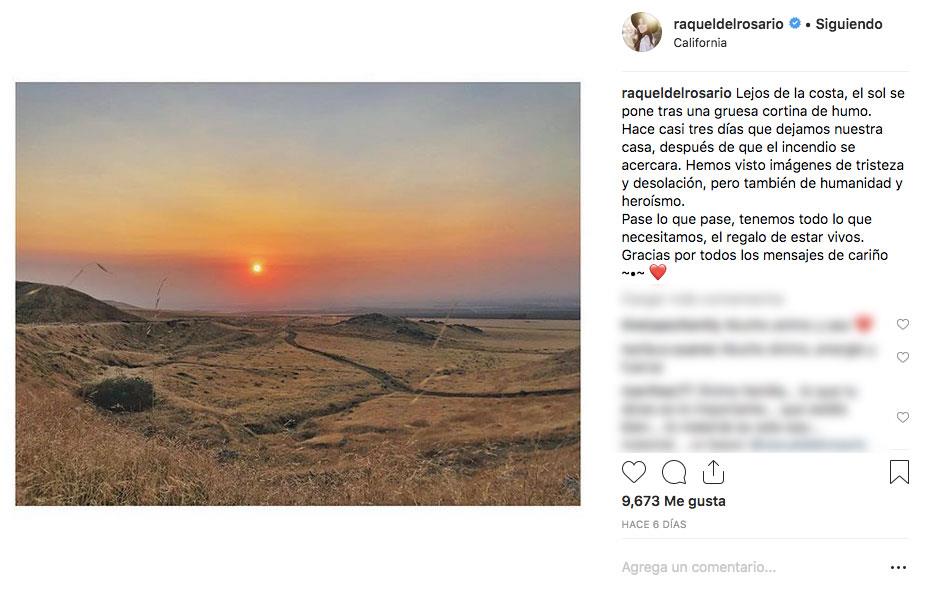Click the sunset landscape photo
The height and width of the screenshot is (590, 928).
pyautogui.click(x=298, y=294)
